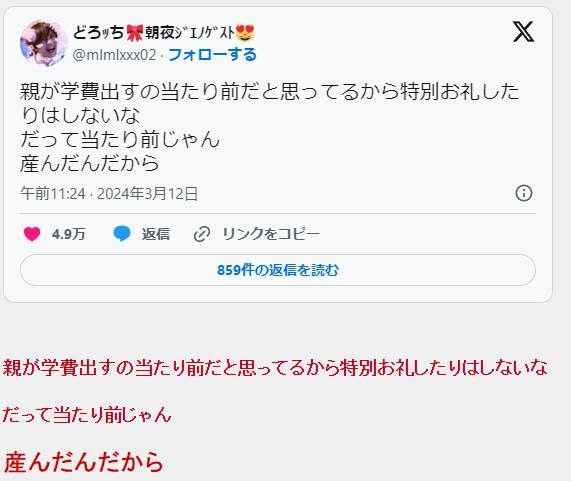Click the display name どろっち
Viewport: 571px width, 481px height.
[99, 33]
